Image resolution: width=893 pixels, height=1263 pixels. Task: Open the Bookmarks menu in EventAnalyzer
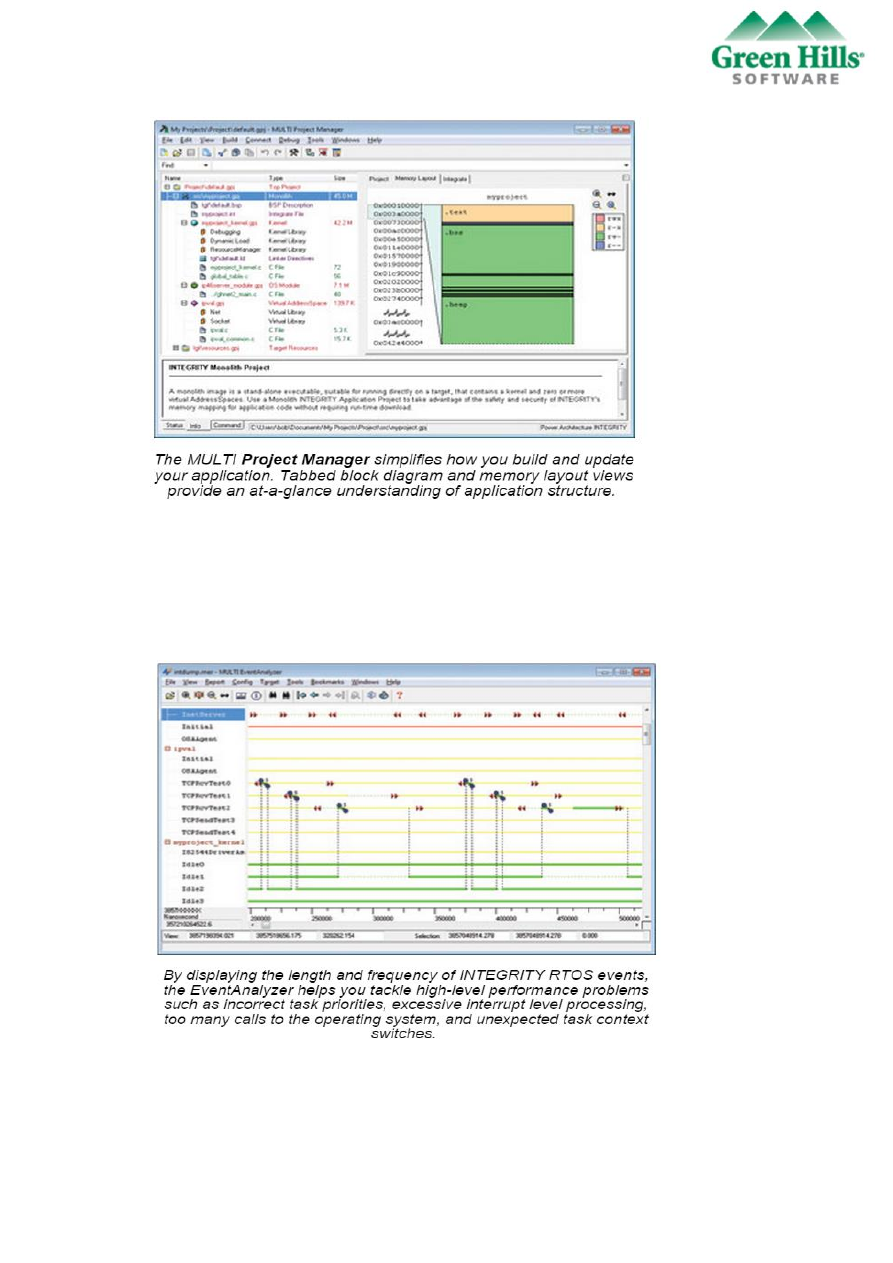click(327, 681)
